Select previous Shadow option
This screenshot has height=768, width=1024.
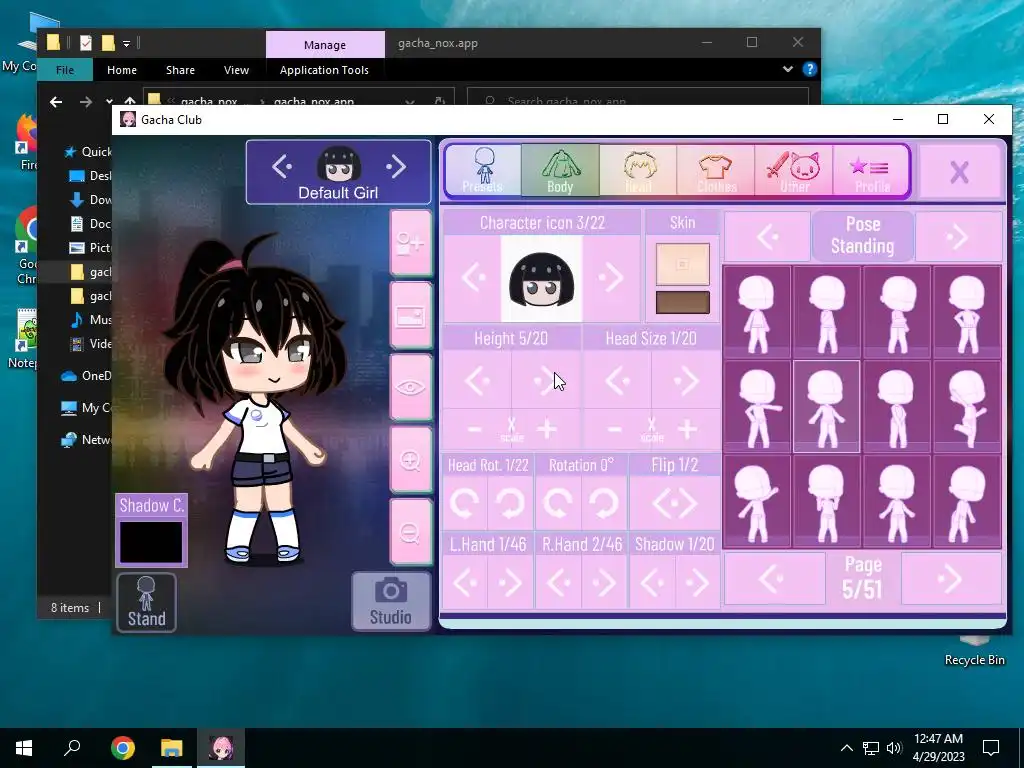coord(652,582)
